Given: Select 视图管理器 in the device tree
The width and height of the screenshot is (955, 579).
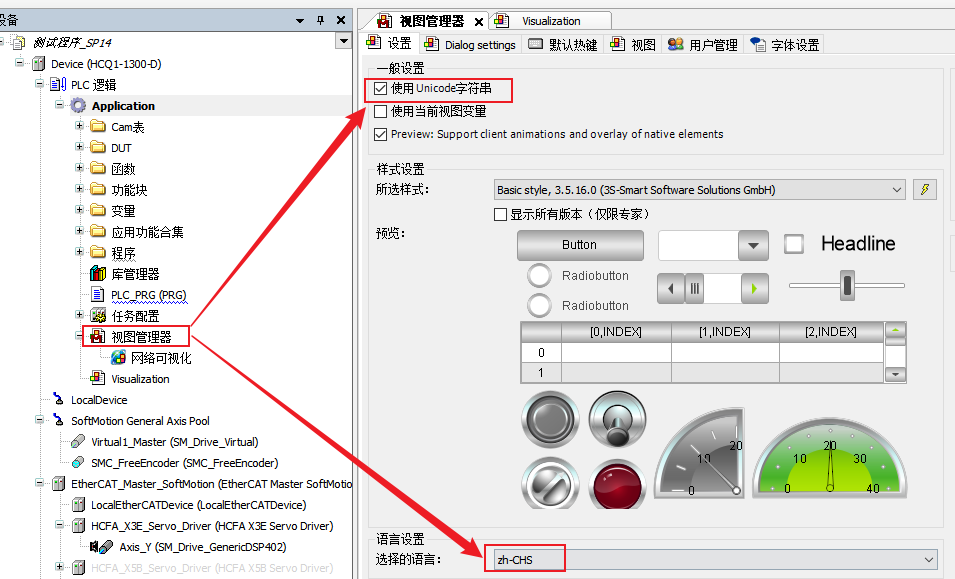Looking at the screenshot, I should pos(141,337).
